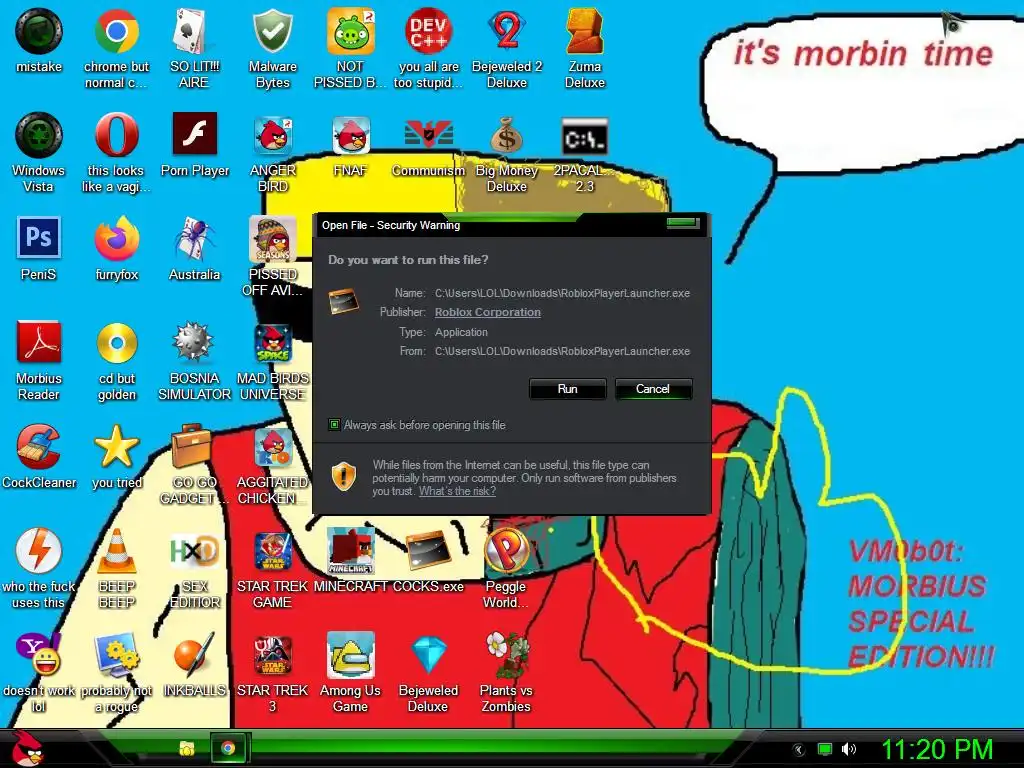Open the ANGER BIRD icon
Screen dimensions: 1024x768
click(272, 135)
